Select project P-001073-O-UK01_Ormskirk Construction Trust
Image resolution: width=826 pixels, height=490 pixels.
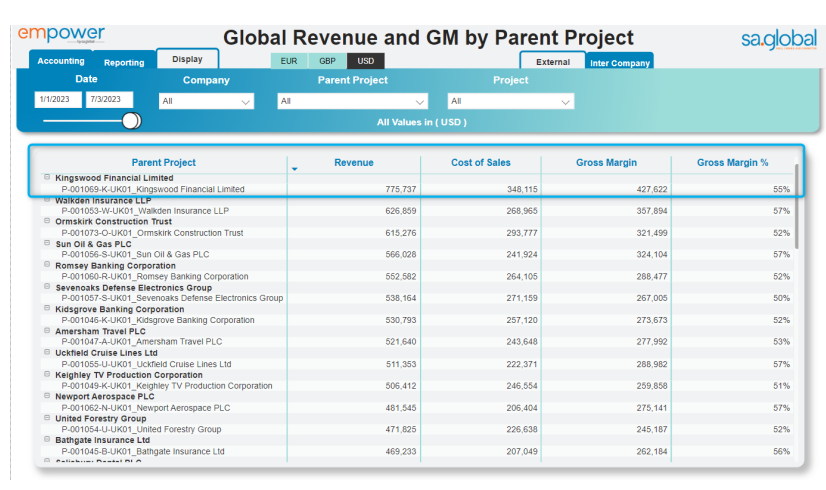(152, 233)
